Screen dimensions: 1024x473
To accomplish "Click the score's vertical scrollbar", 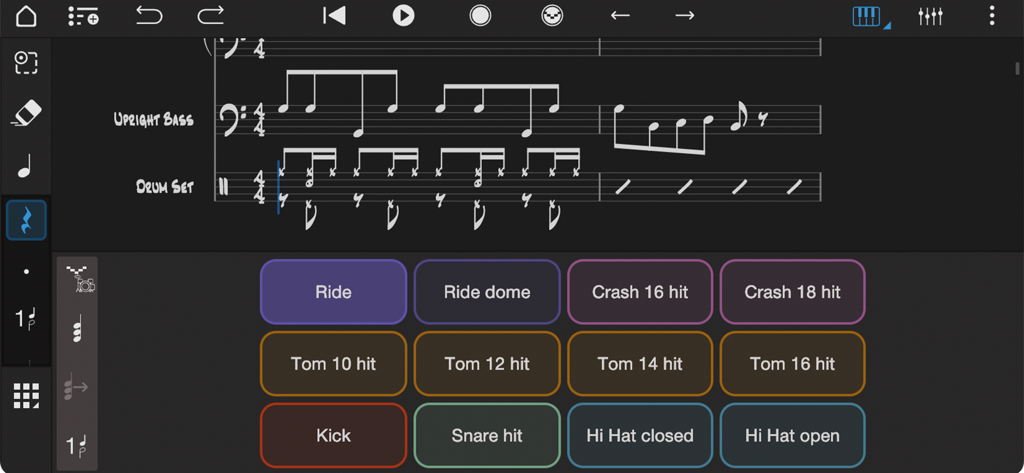I will point(1017,68).
